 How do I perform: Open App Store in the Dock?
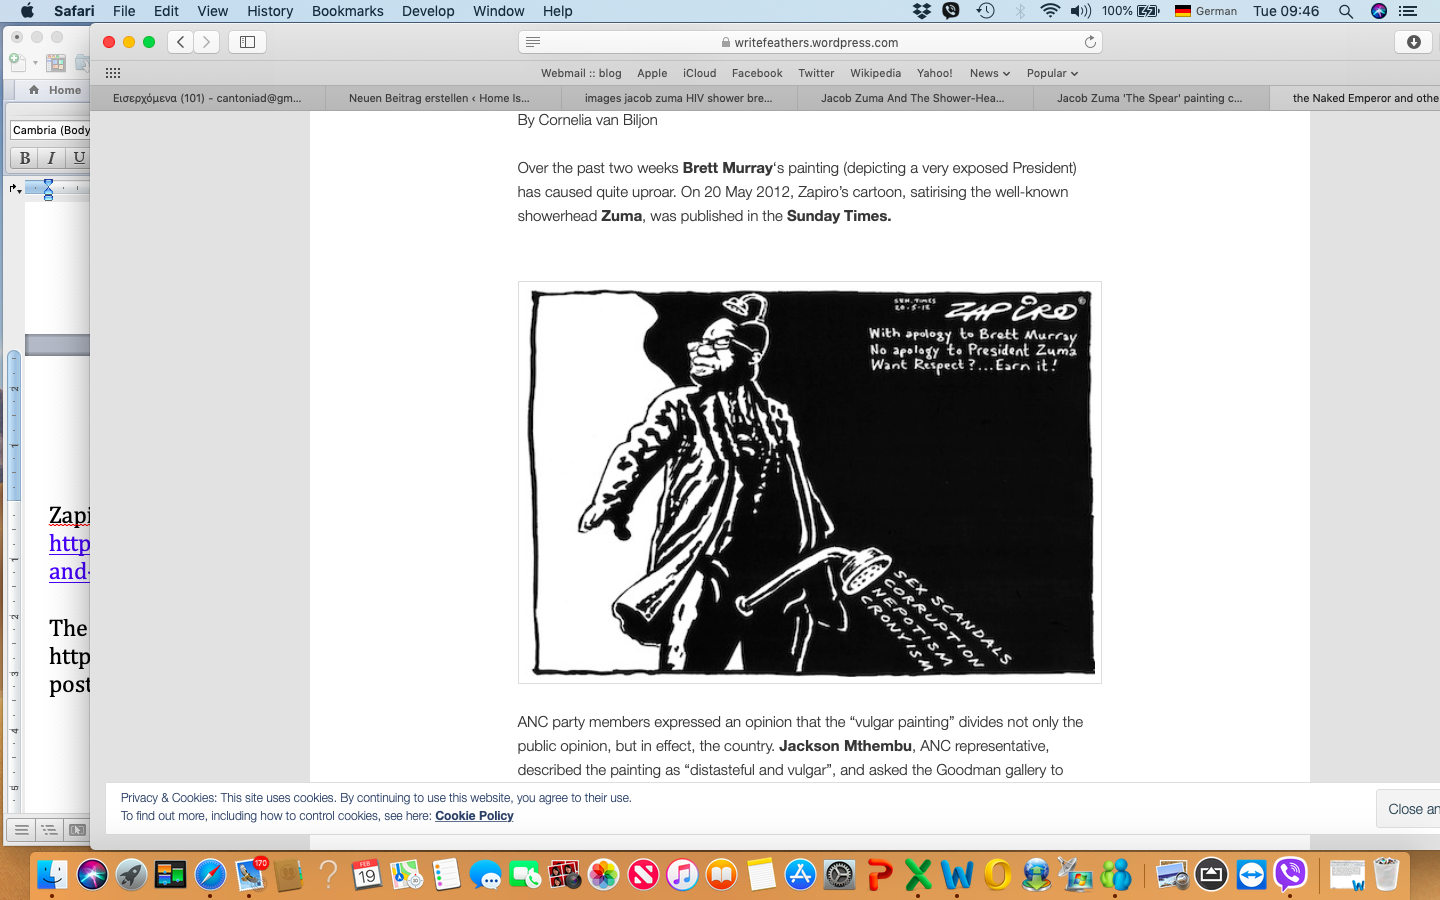click(800, 875)
